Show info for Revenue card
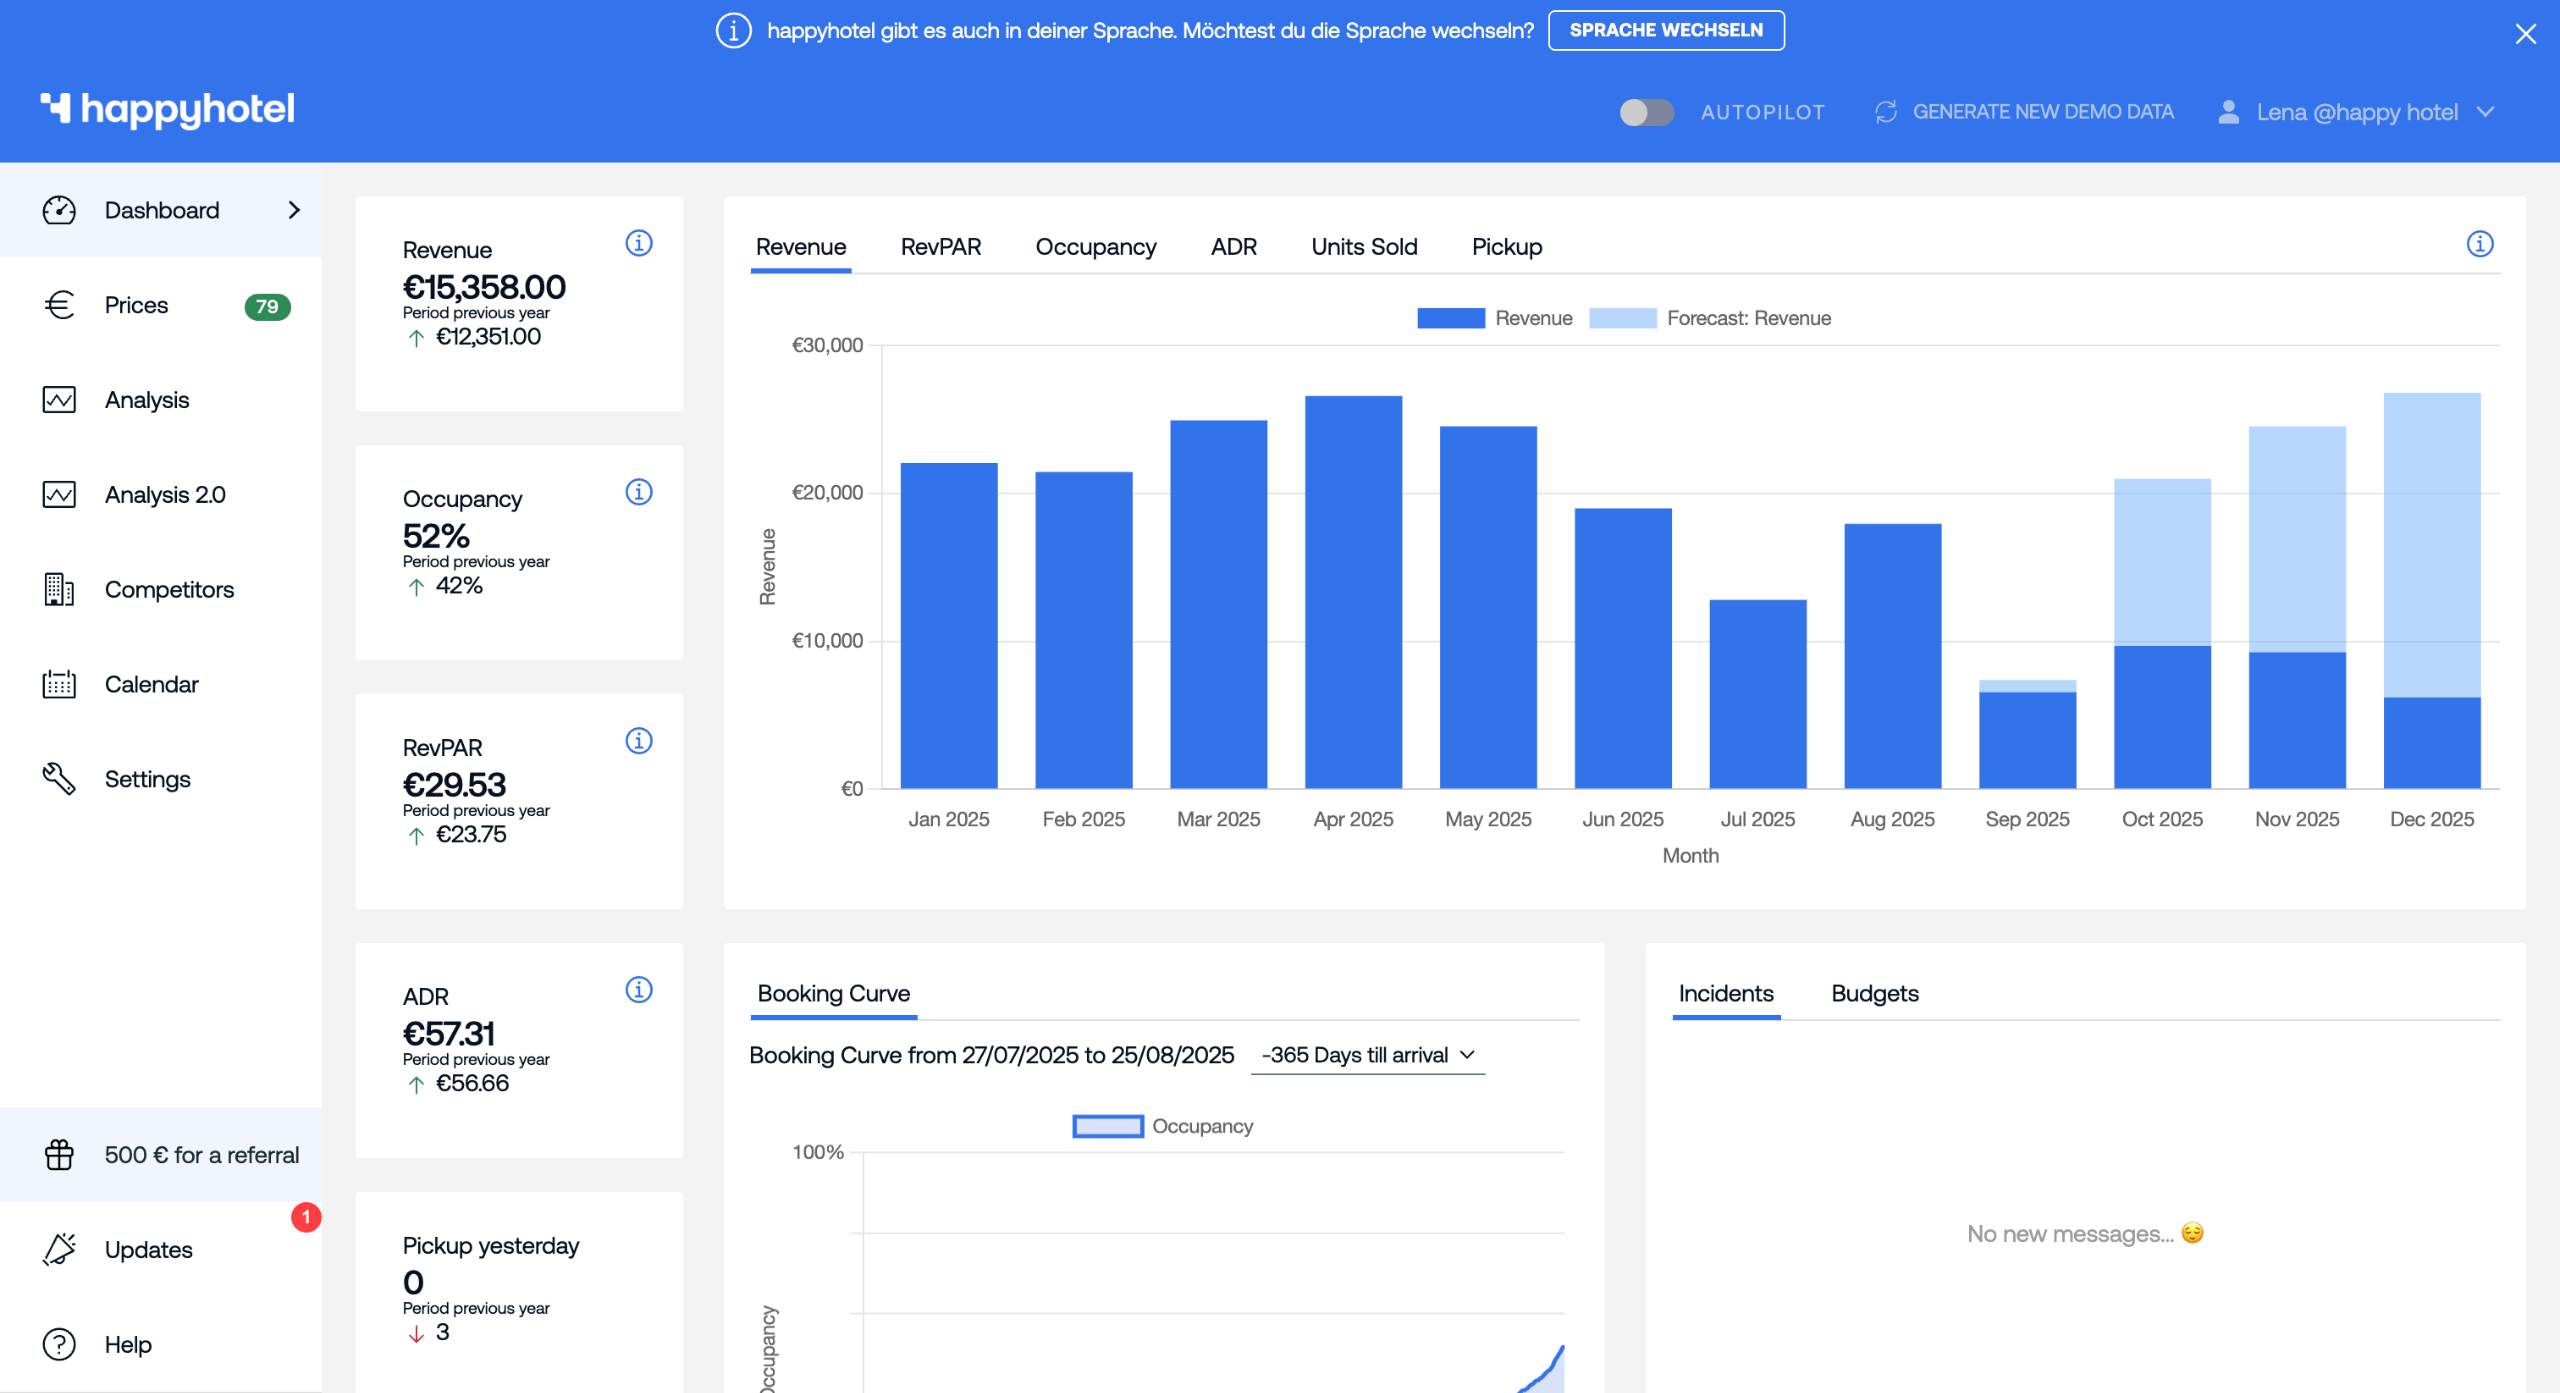2560x1393 pixels. click(639, 243)
